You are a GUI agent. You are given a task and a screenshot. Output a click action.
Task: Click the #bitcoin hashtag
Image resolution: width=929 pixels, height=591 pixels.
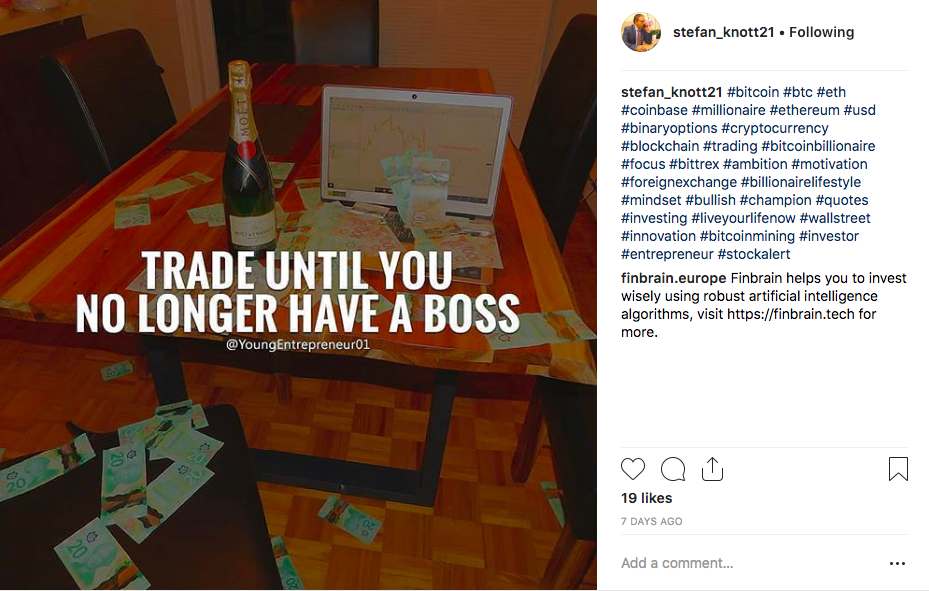pyautogui.click(x=753, y=92)
